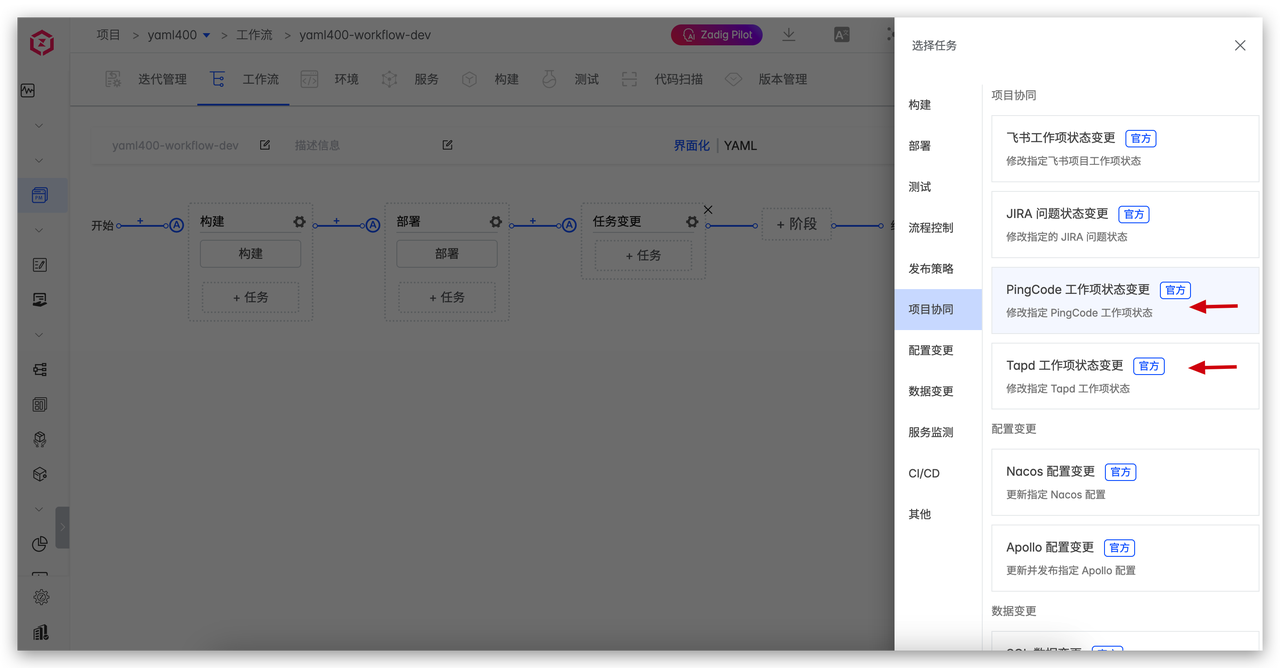
Task: Switch to the 版本管理 tab
Action: 766,79
